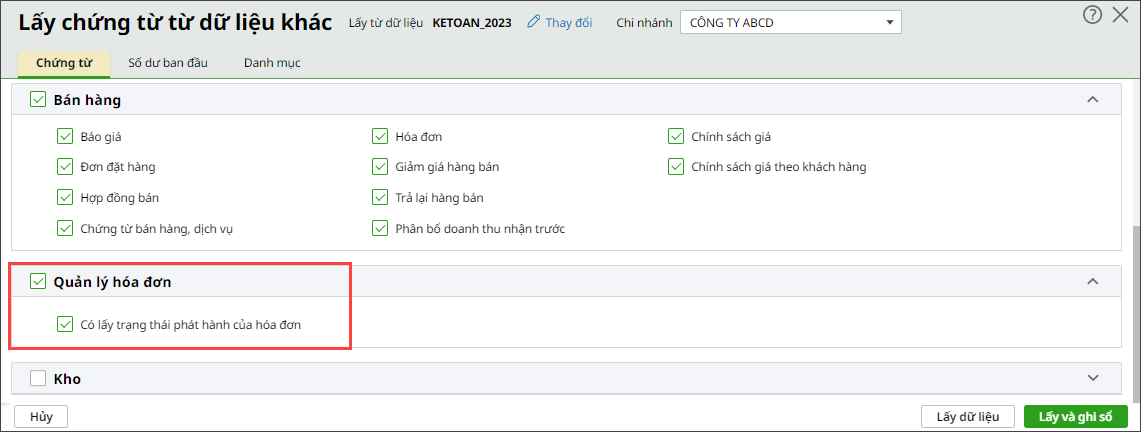The height and width of the screenshot is (432, 1141).
Task: Click the pencil icon beside Thay đổi
Action: pos(533,23)
